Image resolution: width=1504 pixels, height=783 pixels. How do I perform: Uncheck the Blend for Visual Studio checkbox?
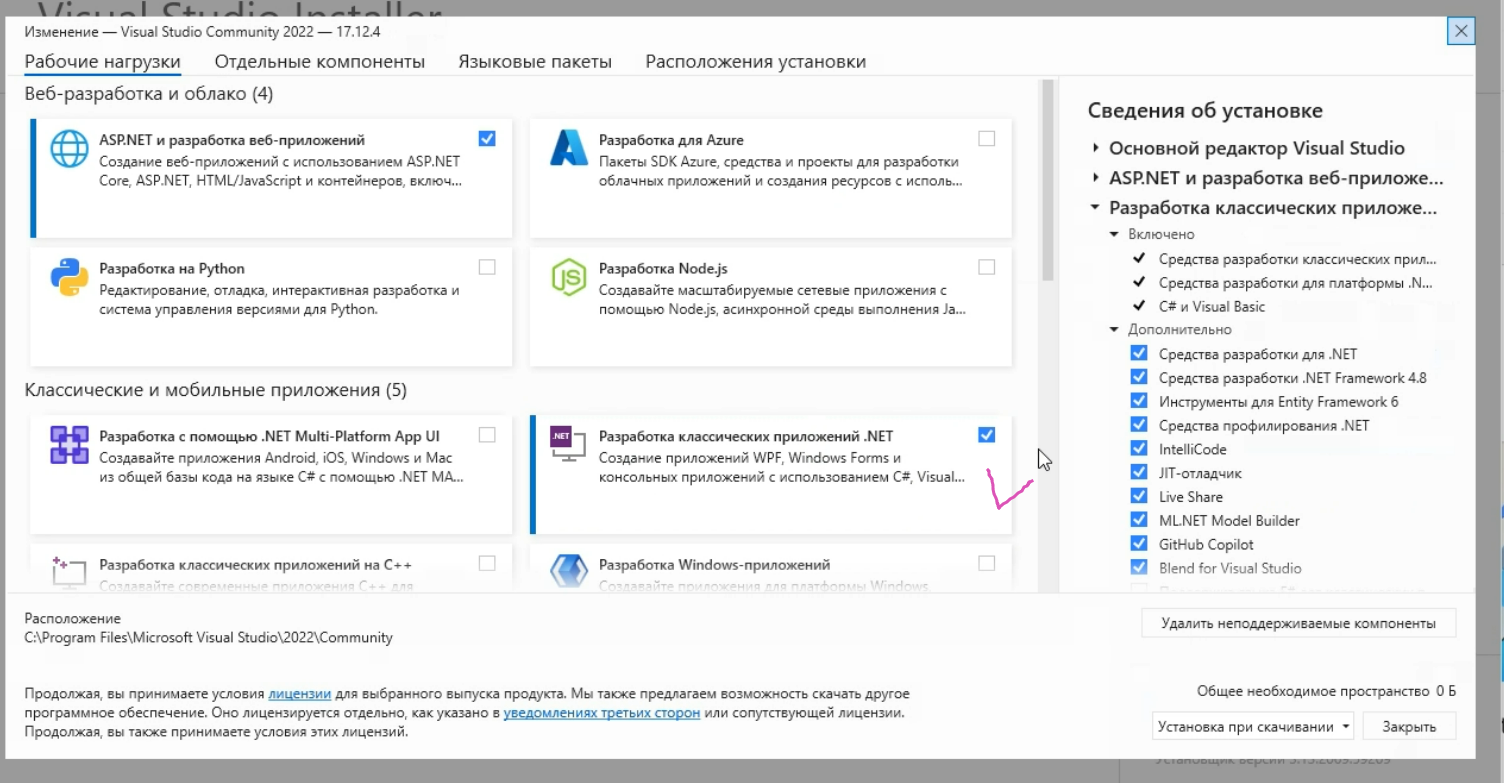coord(1139,567)
